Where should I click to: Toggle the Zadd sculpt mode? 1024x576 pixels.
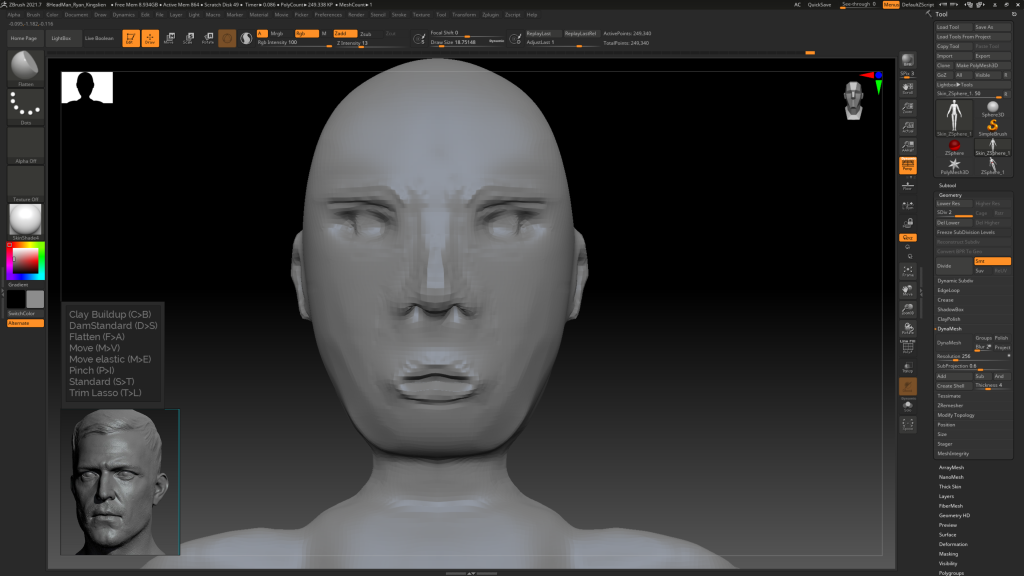tap(346, 33)
